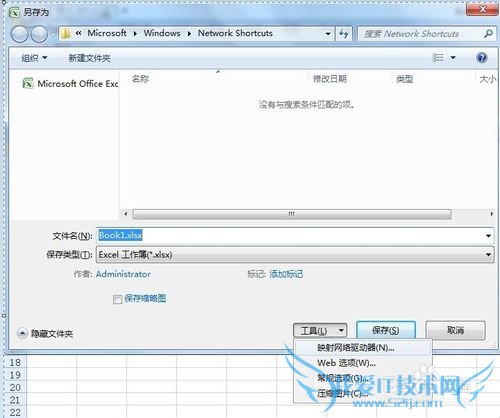Image resolution: width=500 pixels, height=418 pixels.
Task: Click the change view list icon
Action: tap(438, 58)
